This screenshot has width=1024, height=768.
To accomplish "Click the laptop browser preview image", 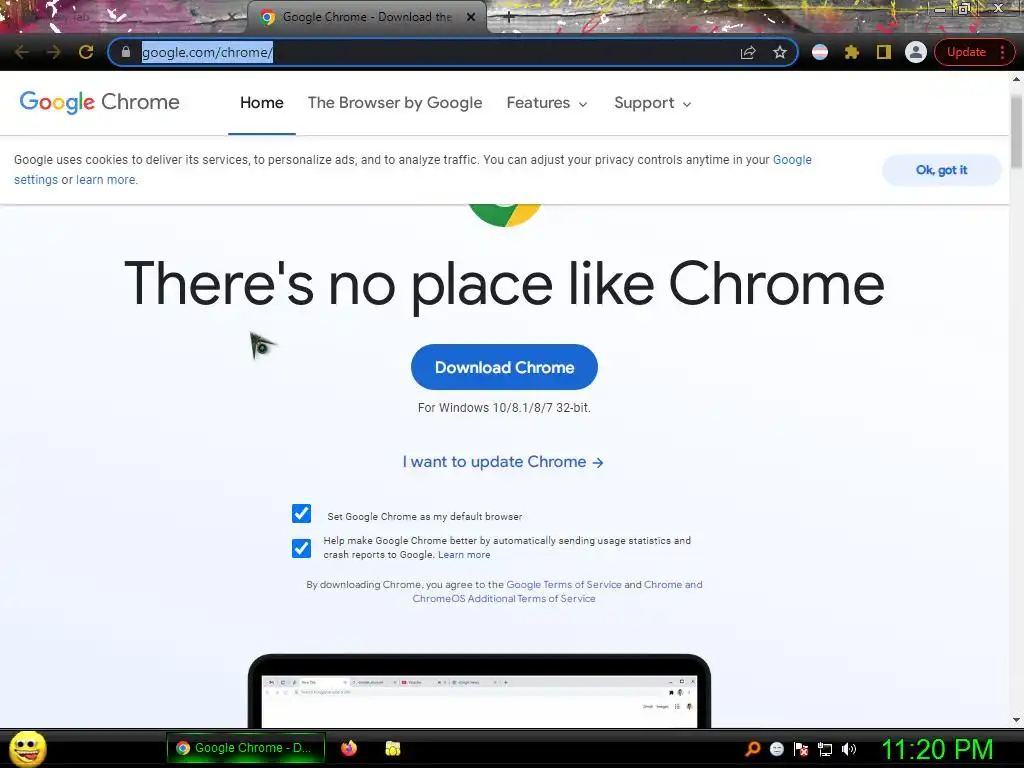I will (x=479, y=691).
